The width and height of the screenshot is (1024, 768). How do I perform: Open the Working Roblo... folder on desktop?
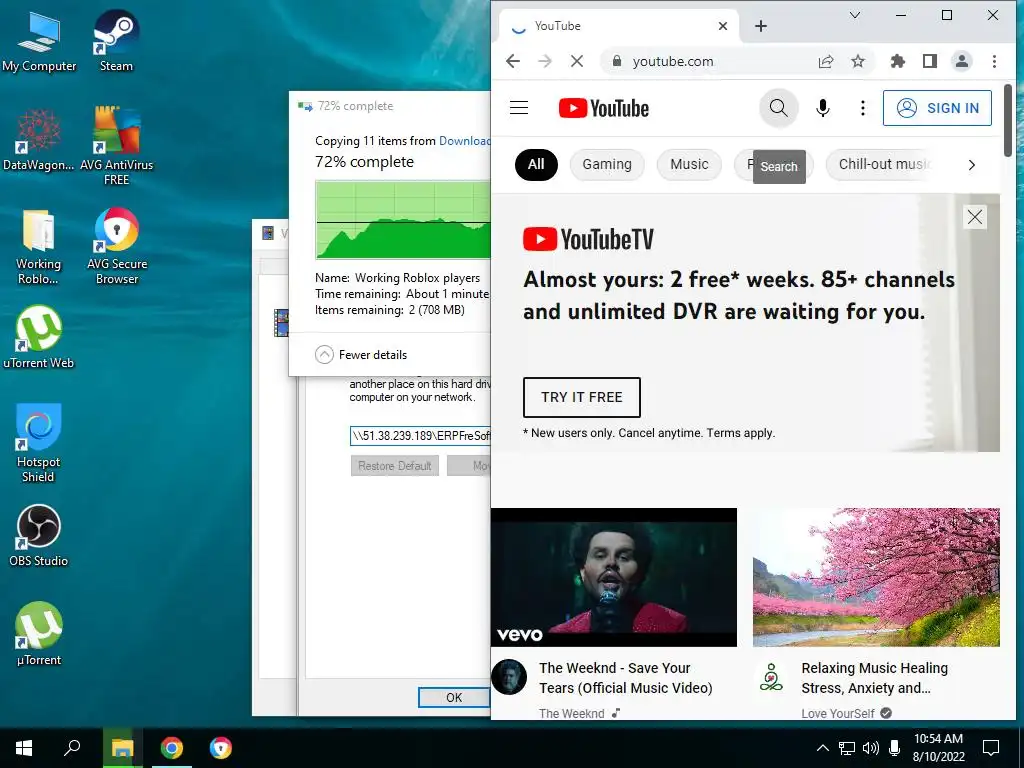coord(39,246)
